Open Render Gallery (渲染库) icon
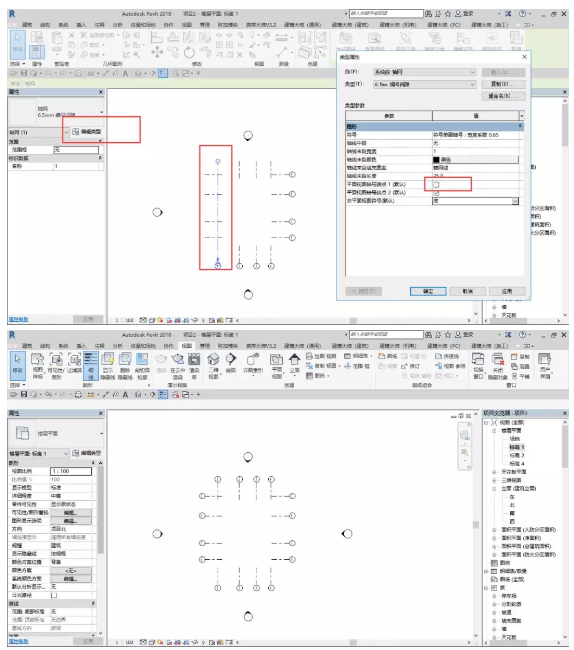574x650 pixels. 194,365
